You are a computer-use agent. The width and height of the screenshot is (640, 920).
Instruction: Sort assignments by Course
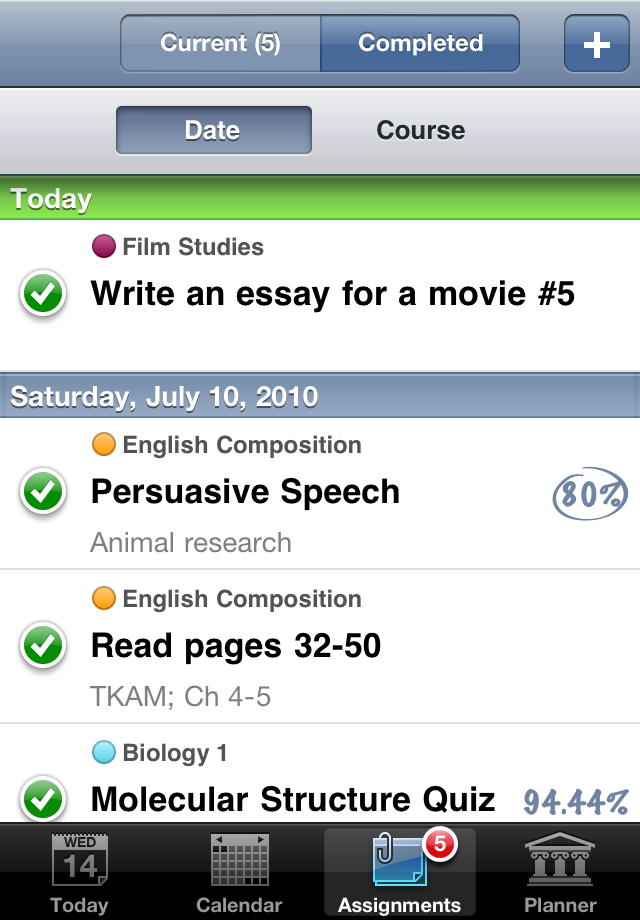[420, 131]
